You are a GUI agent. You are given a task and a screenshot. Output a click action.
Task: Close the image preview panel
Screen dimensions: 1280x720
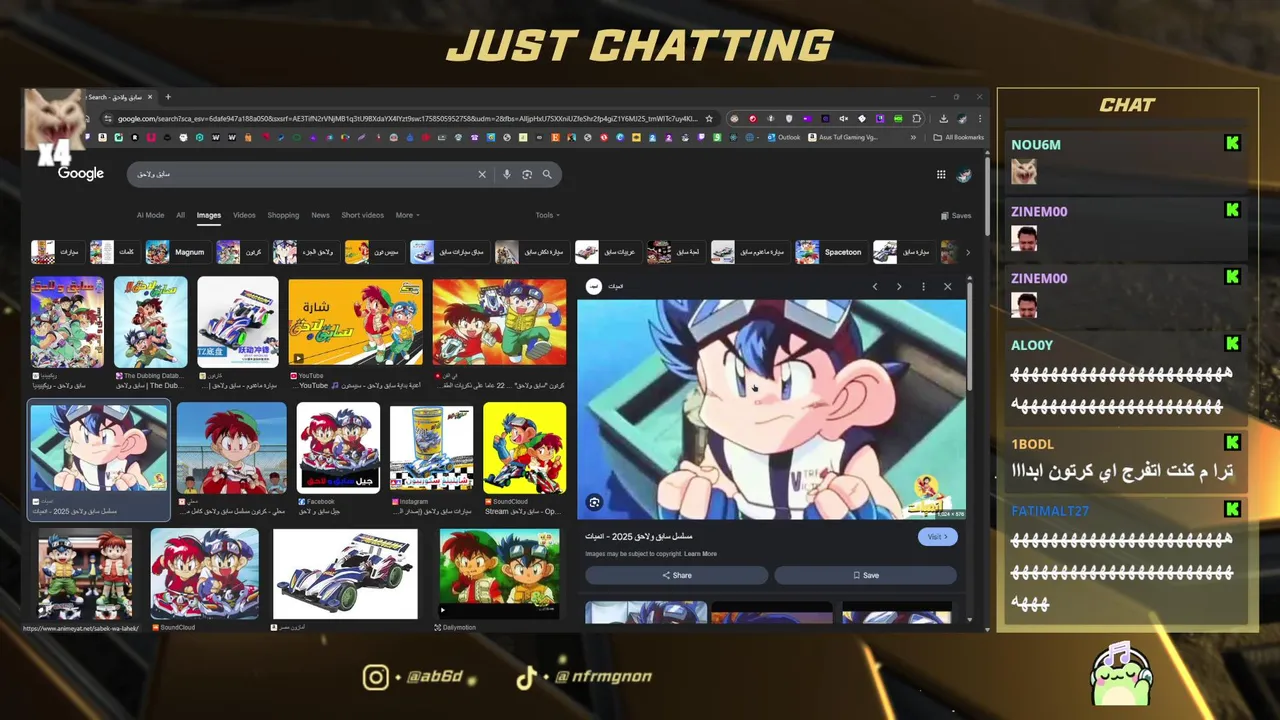[948, 286]
